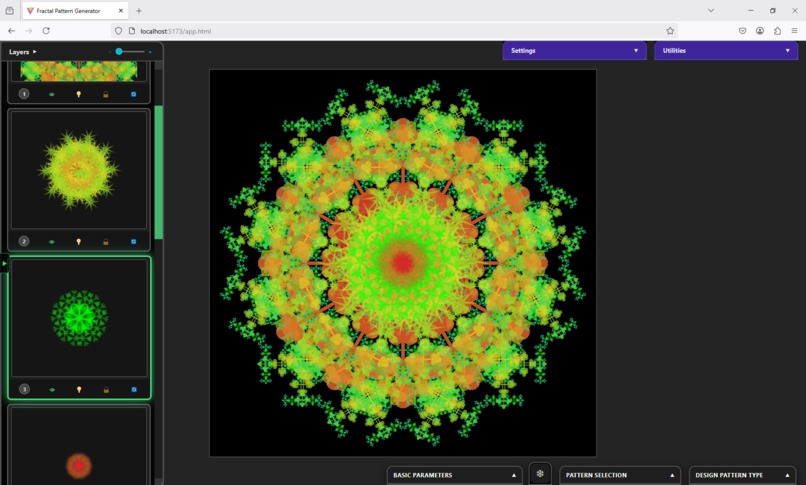The height and width of the screenshot is (485, 806).
Task: Open Firefox View recent browsing icon
Action: 9,10
